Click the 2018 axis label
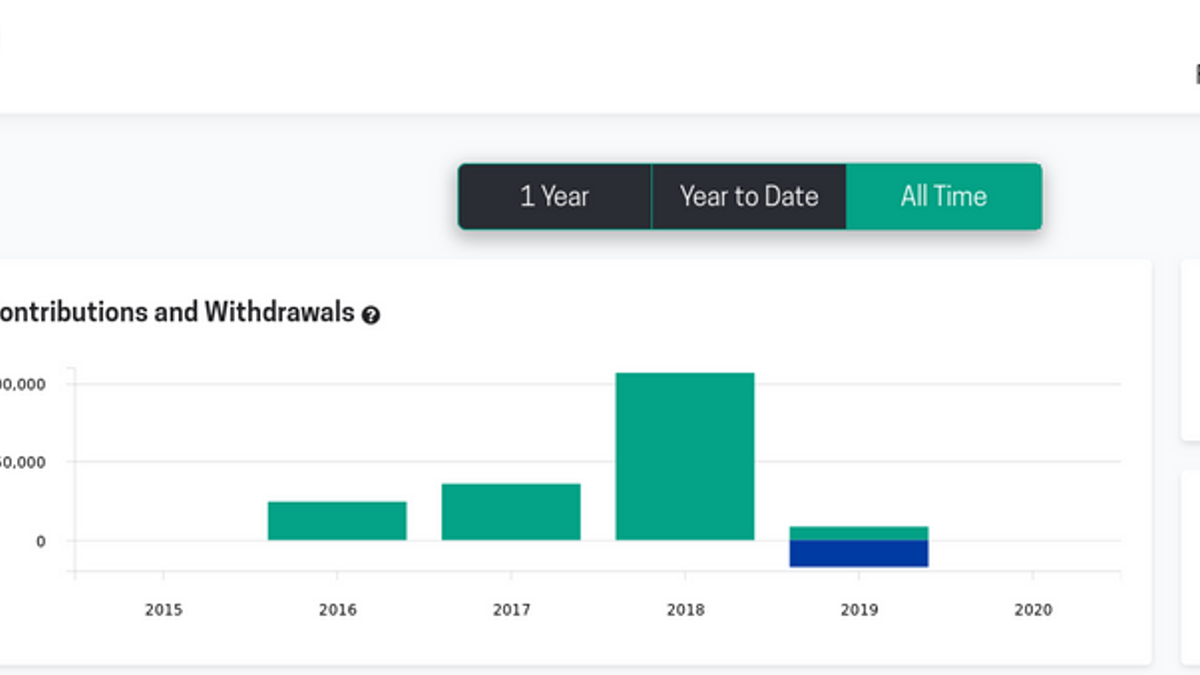1200x675 pixels. (685, 610)
